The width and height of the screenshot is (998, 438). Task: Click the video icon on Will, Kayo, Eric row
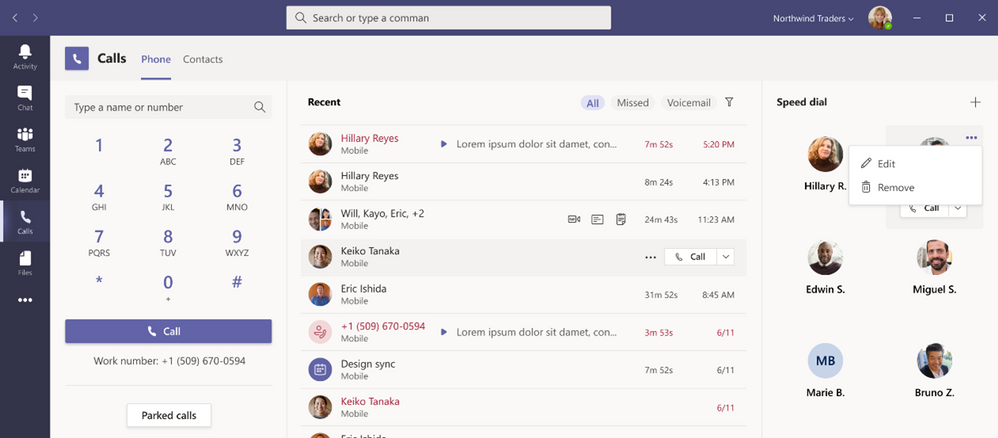(x=574, y=219)
